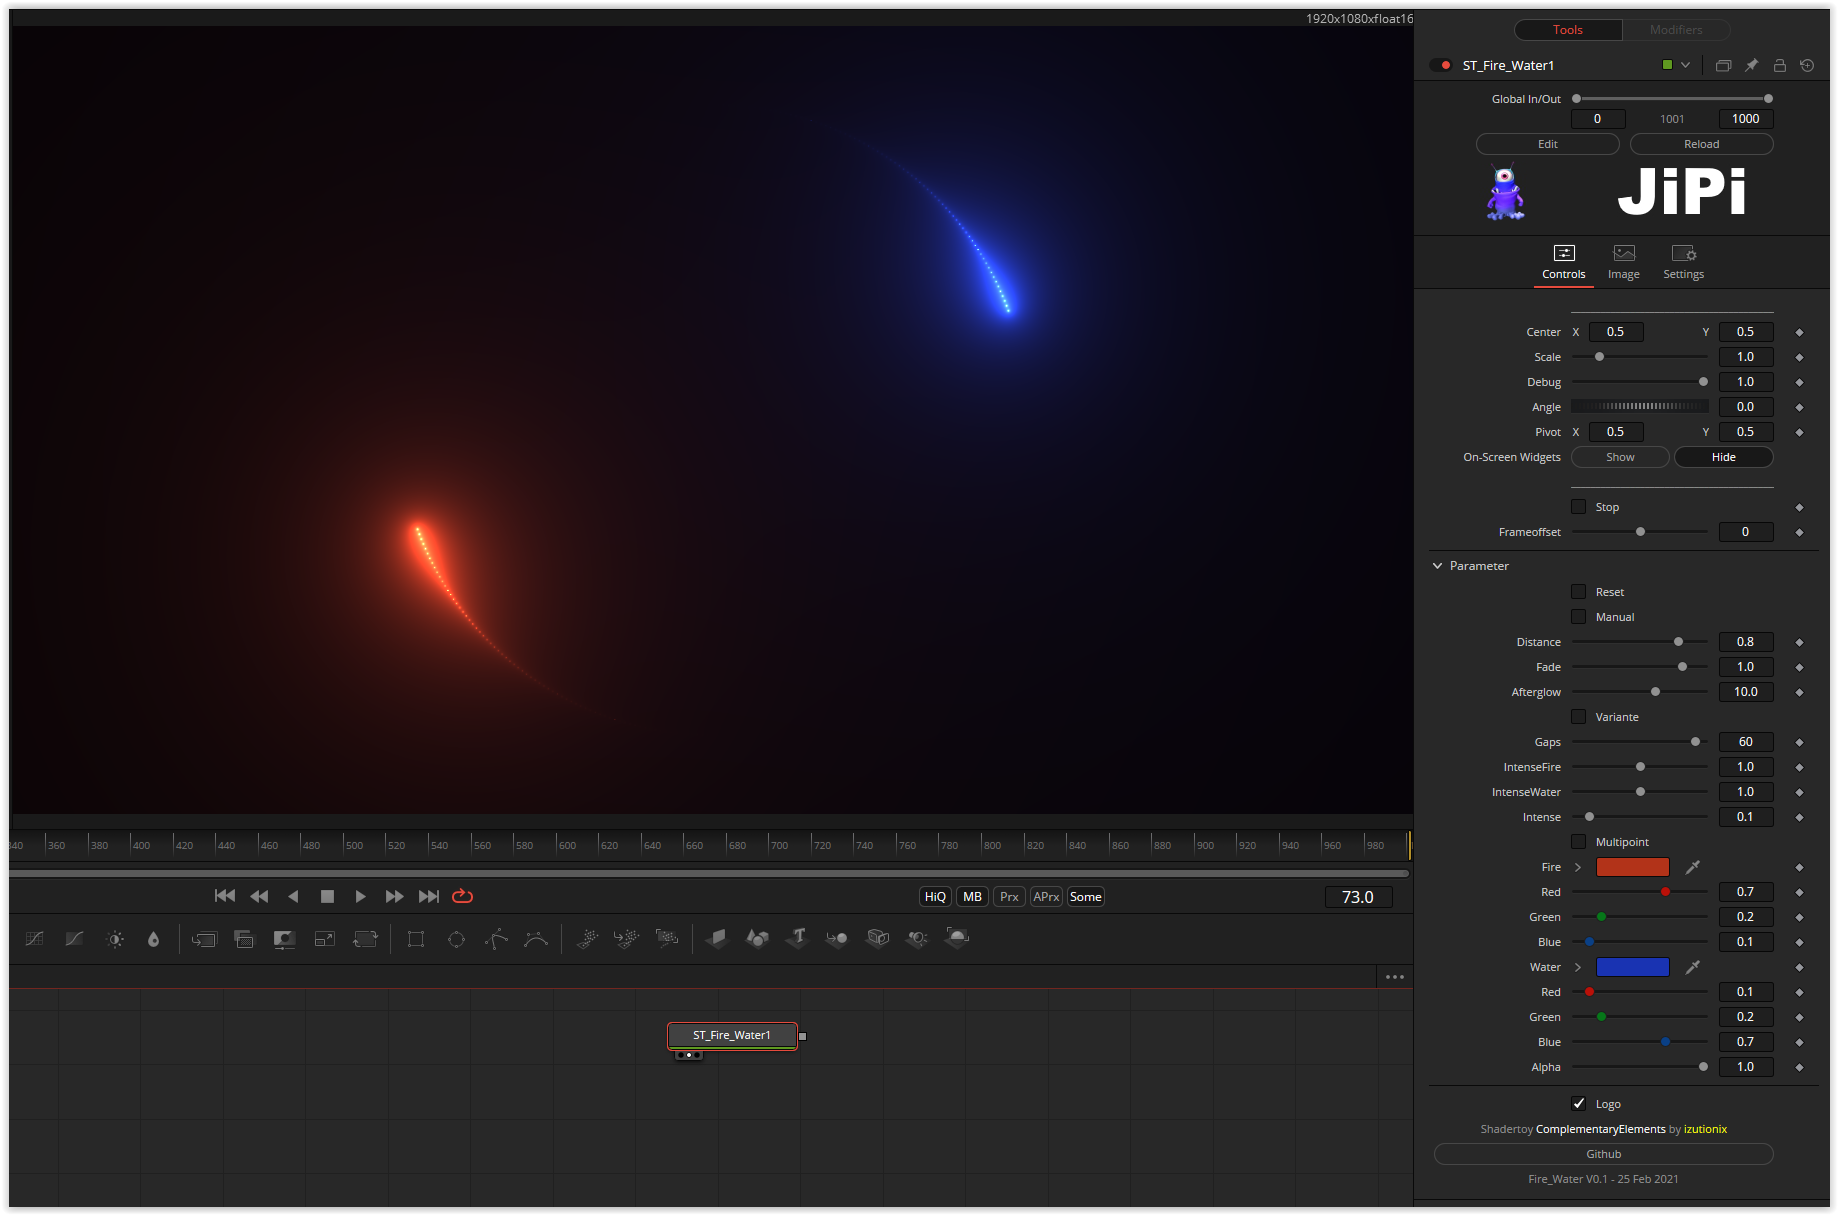Add an Ellipse mask from the toolbar

[x=456, y=939]
